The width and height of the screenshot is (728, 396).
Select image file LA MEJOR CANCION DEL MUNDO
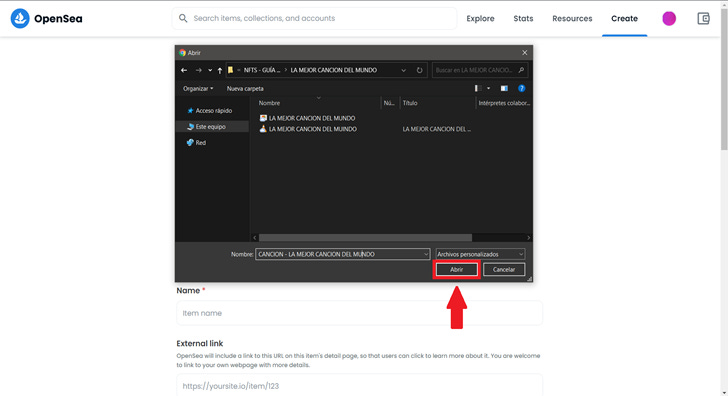click(307, 118)
